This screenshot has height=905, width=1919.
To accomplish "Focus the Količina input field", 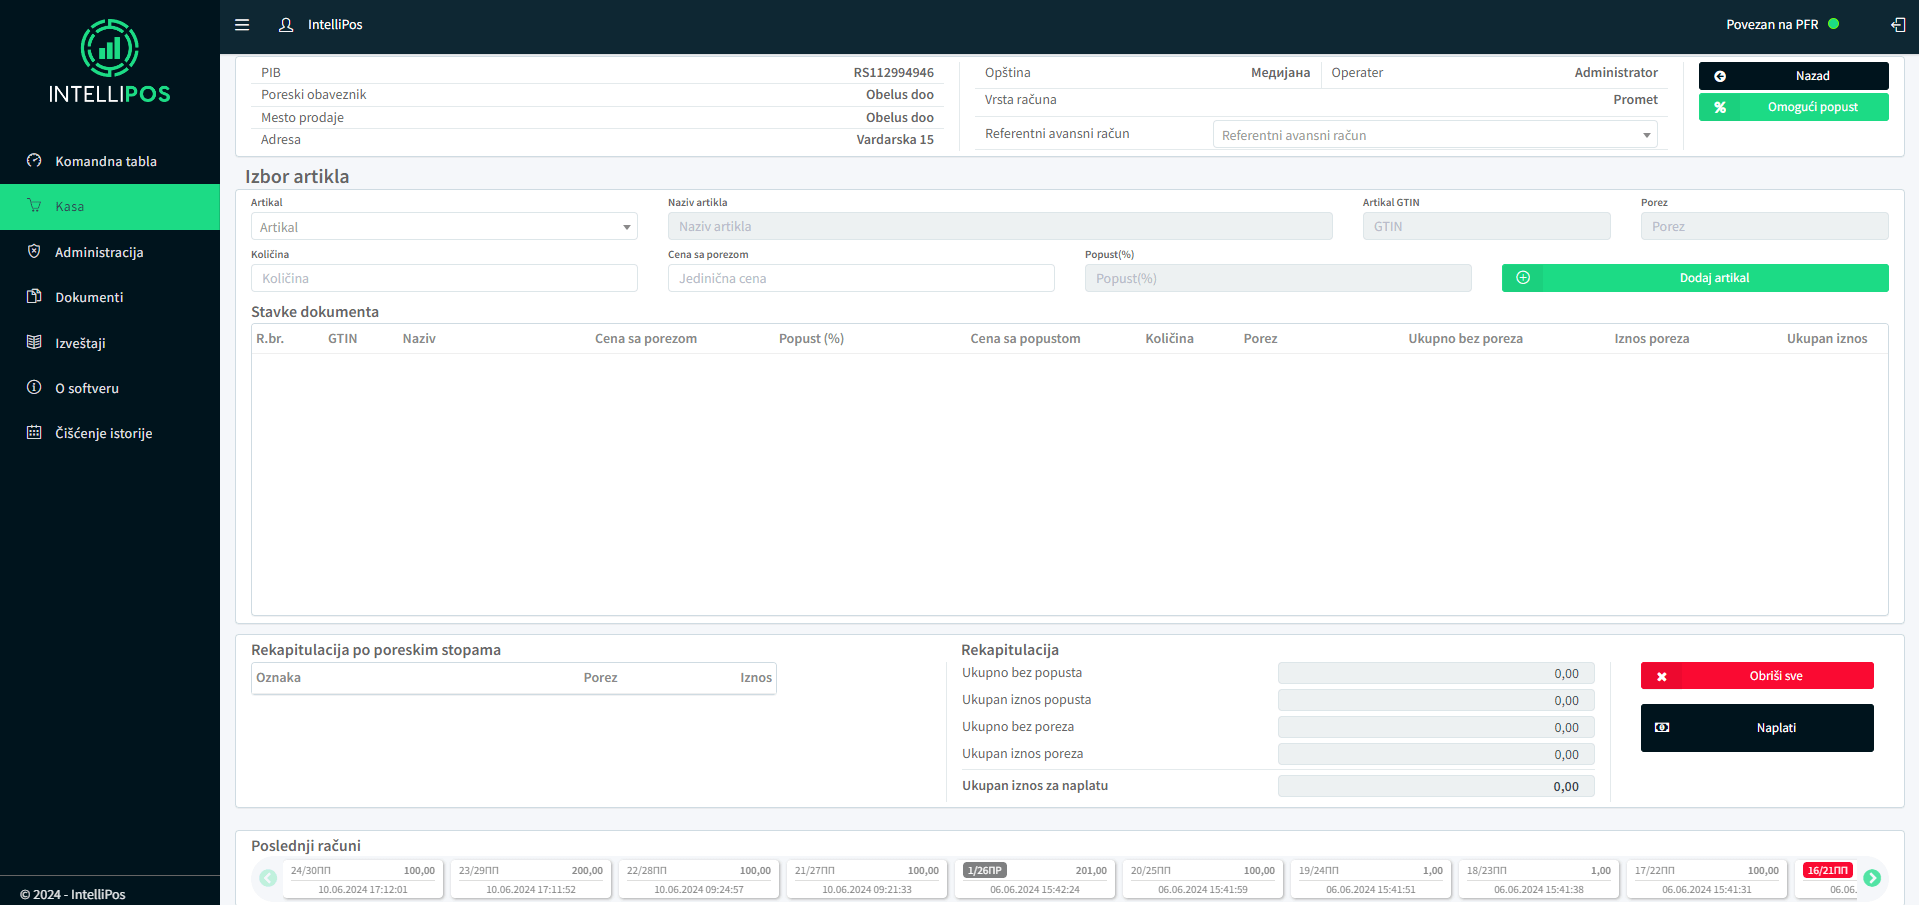I will coord(443,278).
